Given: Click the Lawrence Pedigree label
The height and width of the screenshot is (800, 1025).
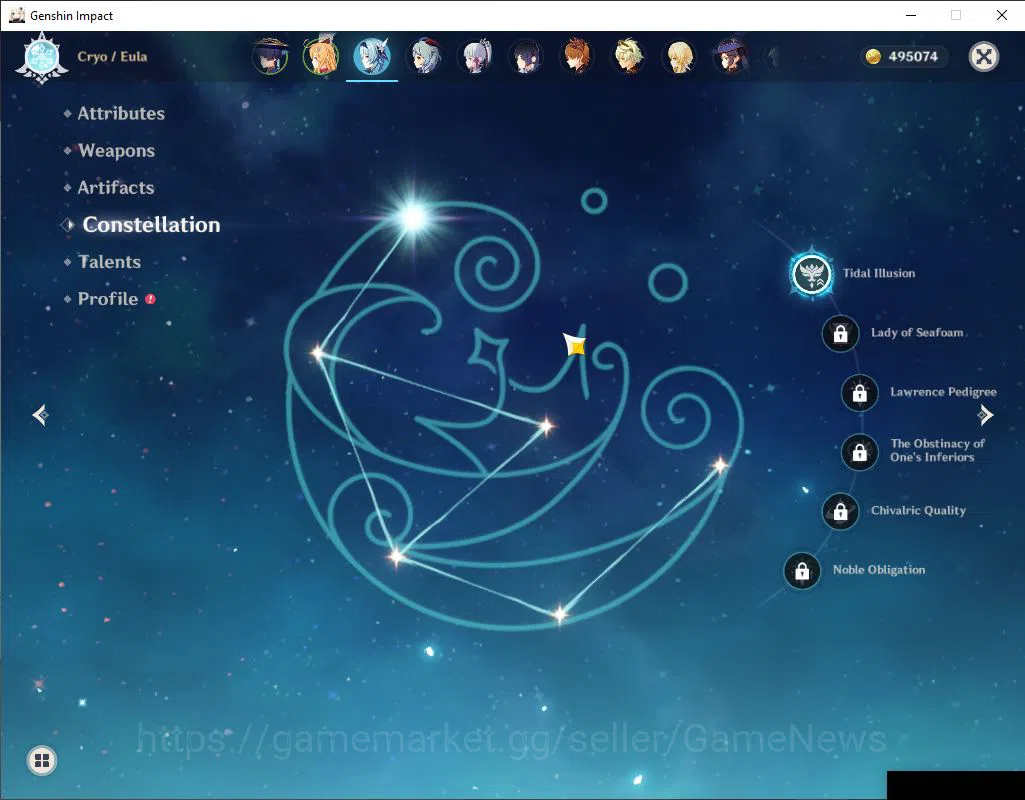Looking at the screenshot, I should coord(943,392).
